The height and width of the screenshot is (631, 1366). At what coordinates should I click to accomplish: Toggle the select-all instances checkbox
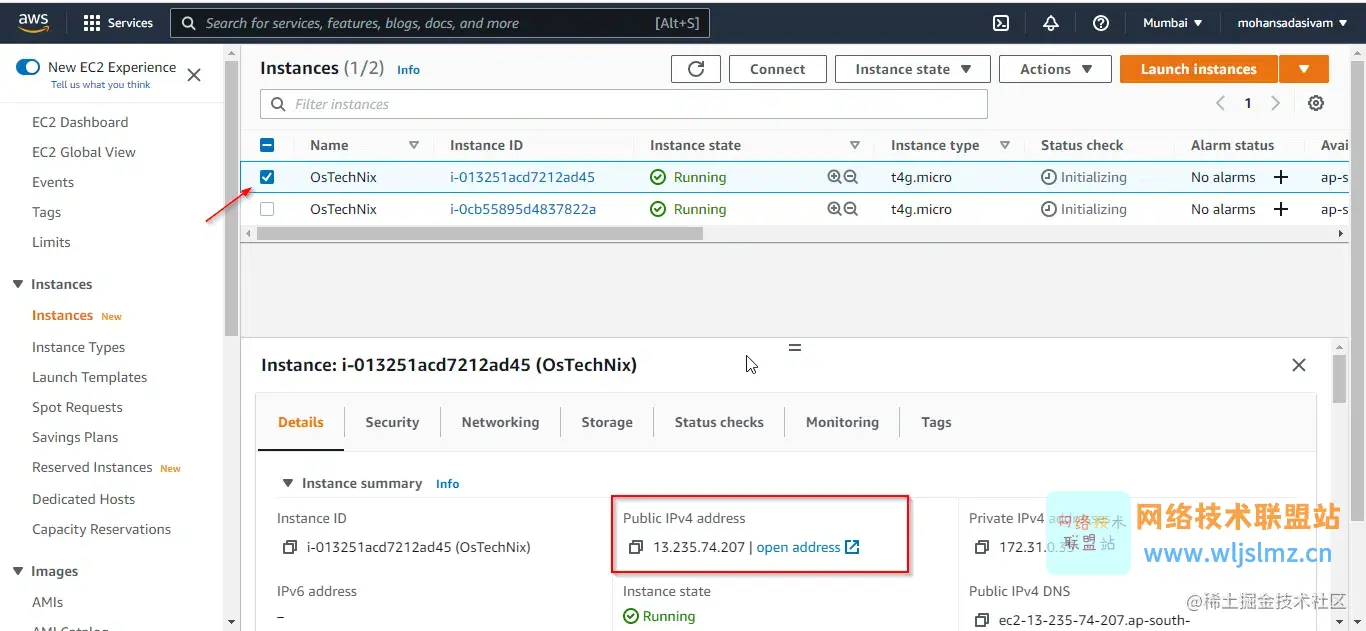click(x=267, y=145)
